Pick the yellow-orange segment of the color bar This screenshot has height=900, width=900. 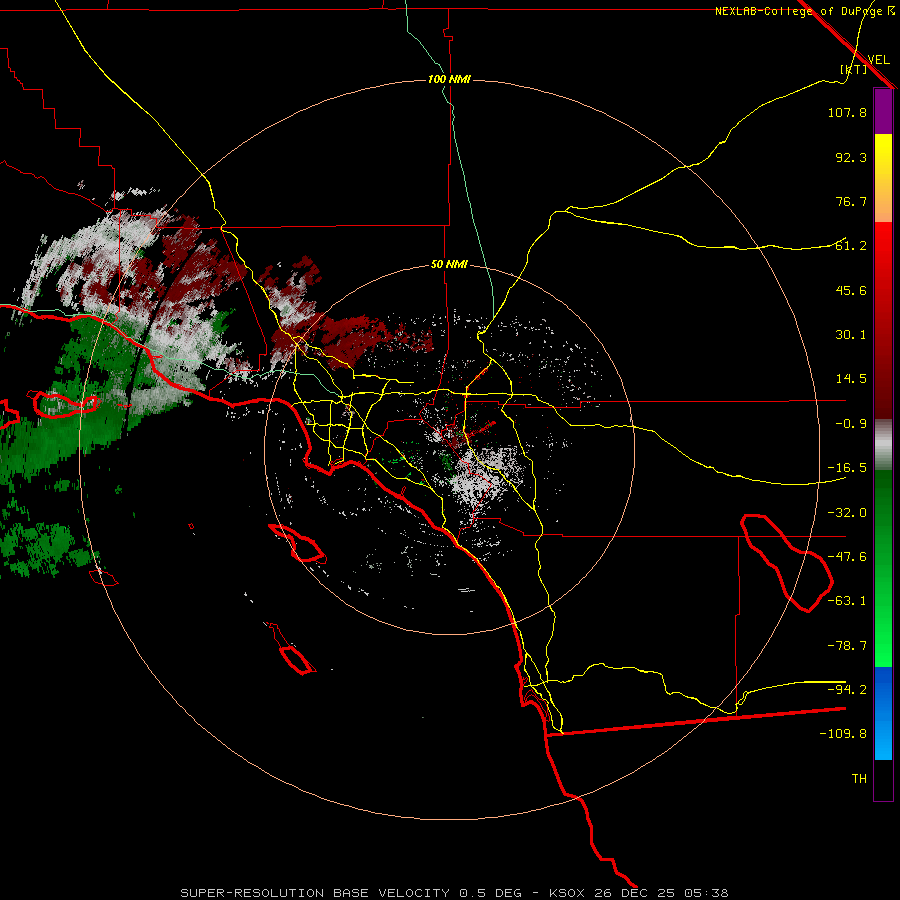(x=883, y=178)
